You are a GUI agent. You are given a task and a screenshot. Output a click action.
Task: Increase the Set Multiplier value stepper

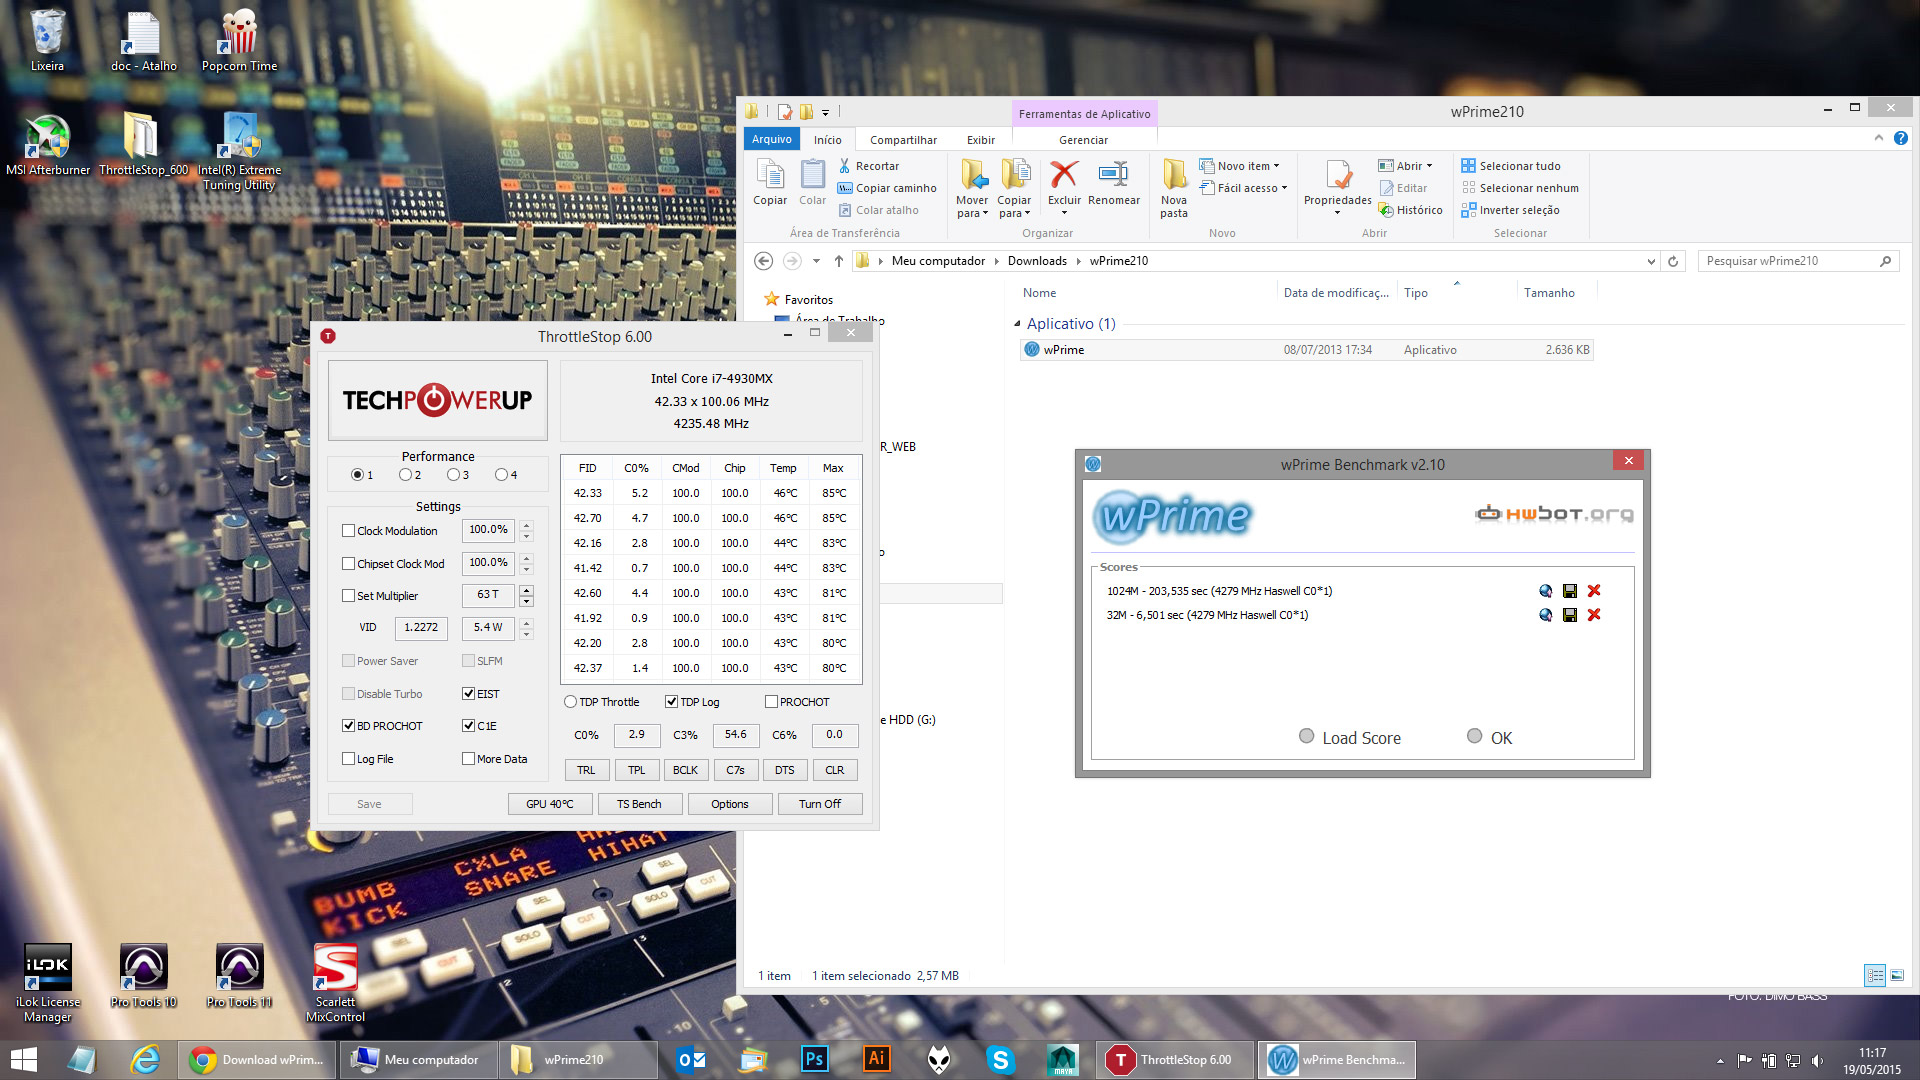click(527, 590)
